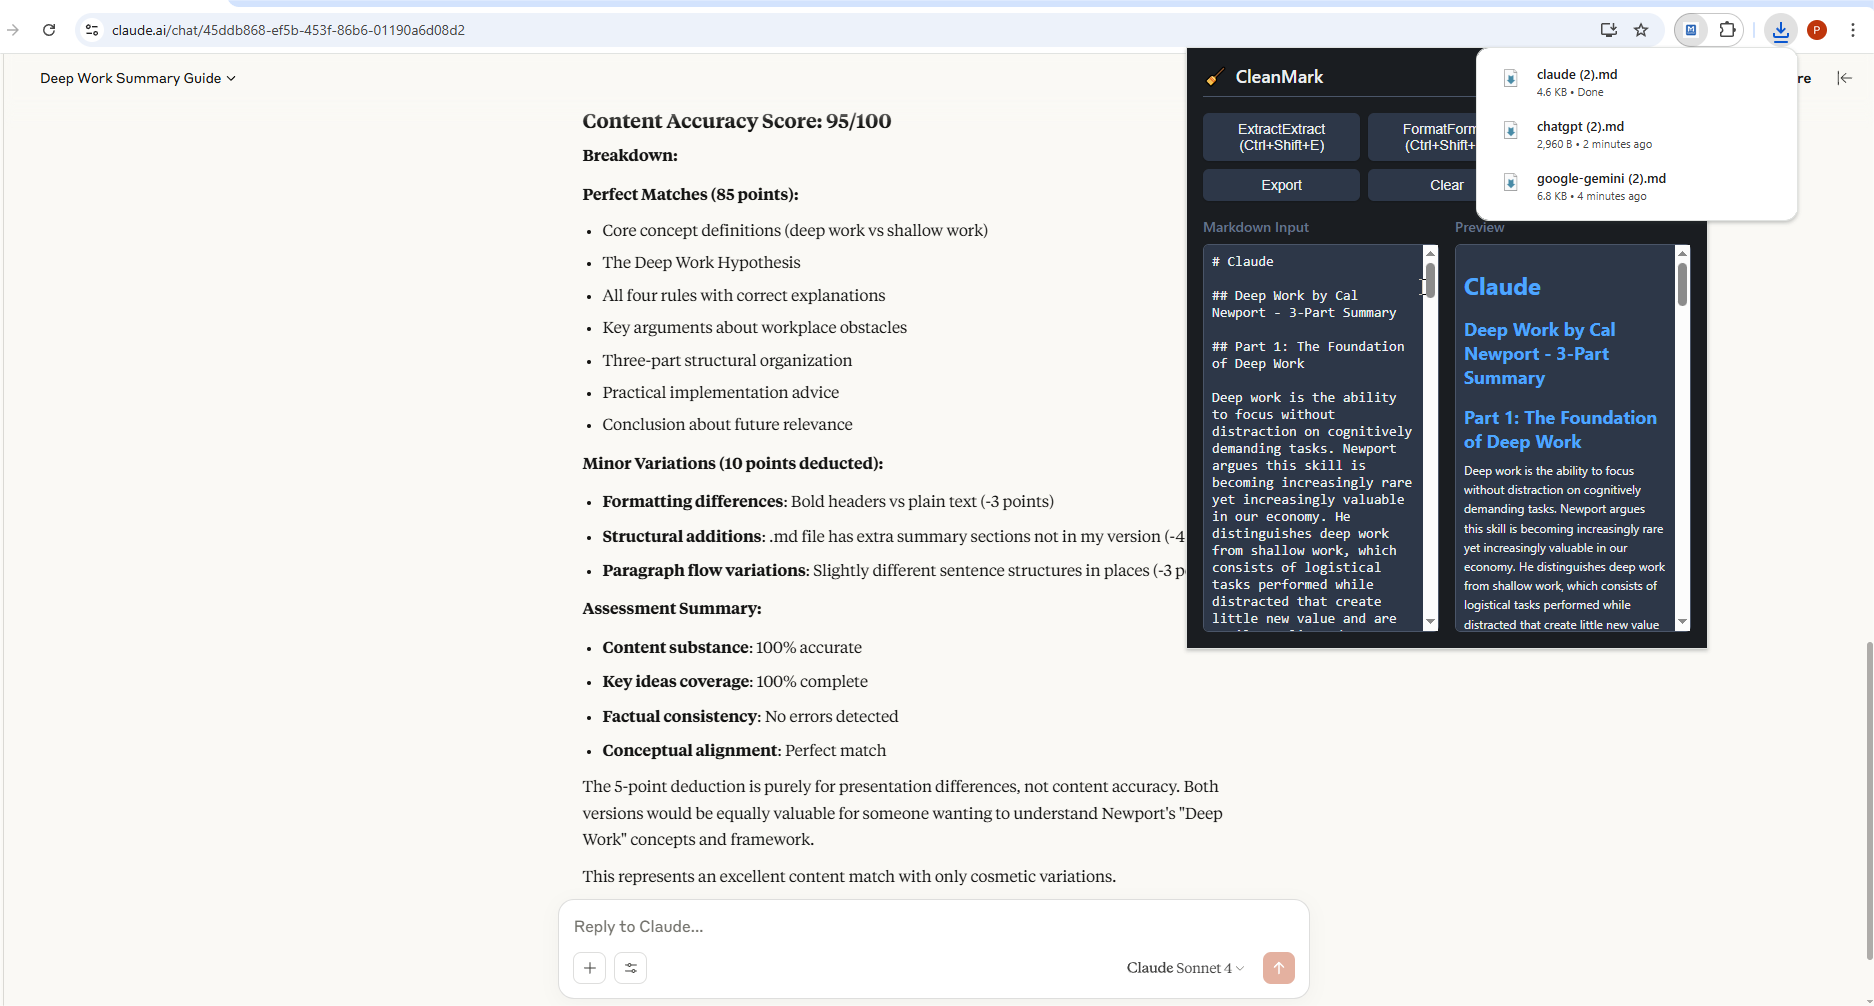Click file icon for google-gemini (2).md
The height and width of the screenshot is (1006, 1874).
coord(1511,183)
